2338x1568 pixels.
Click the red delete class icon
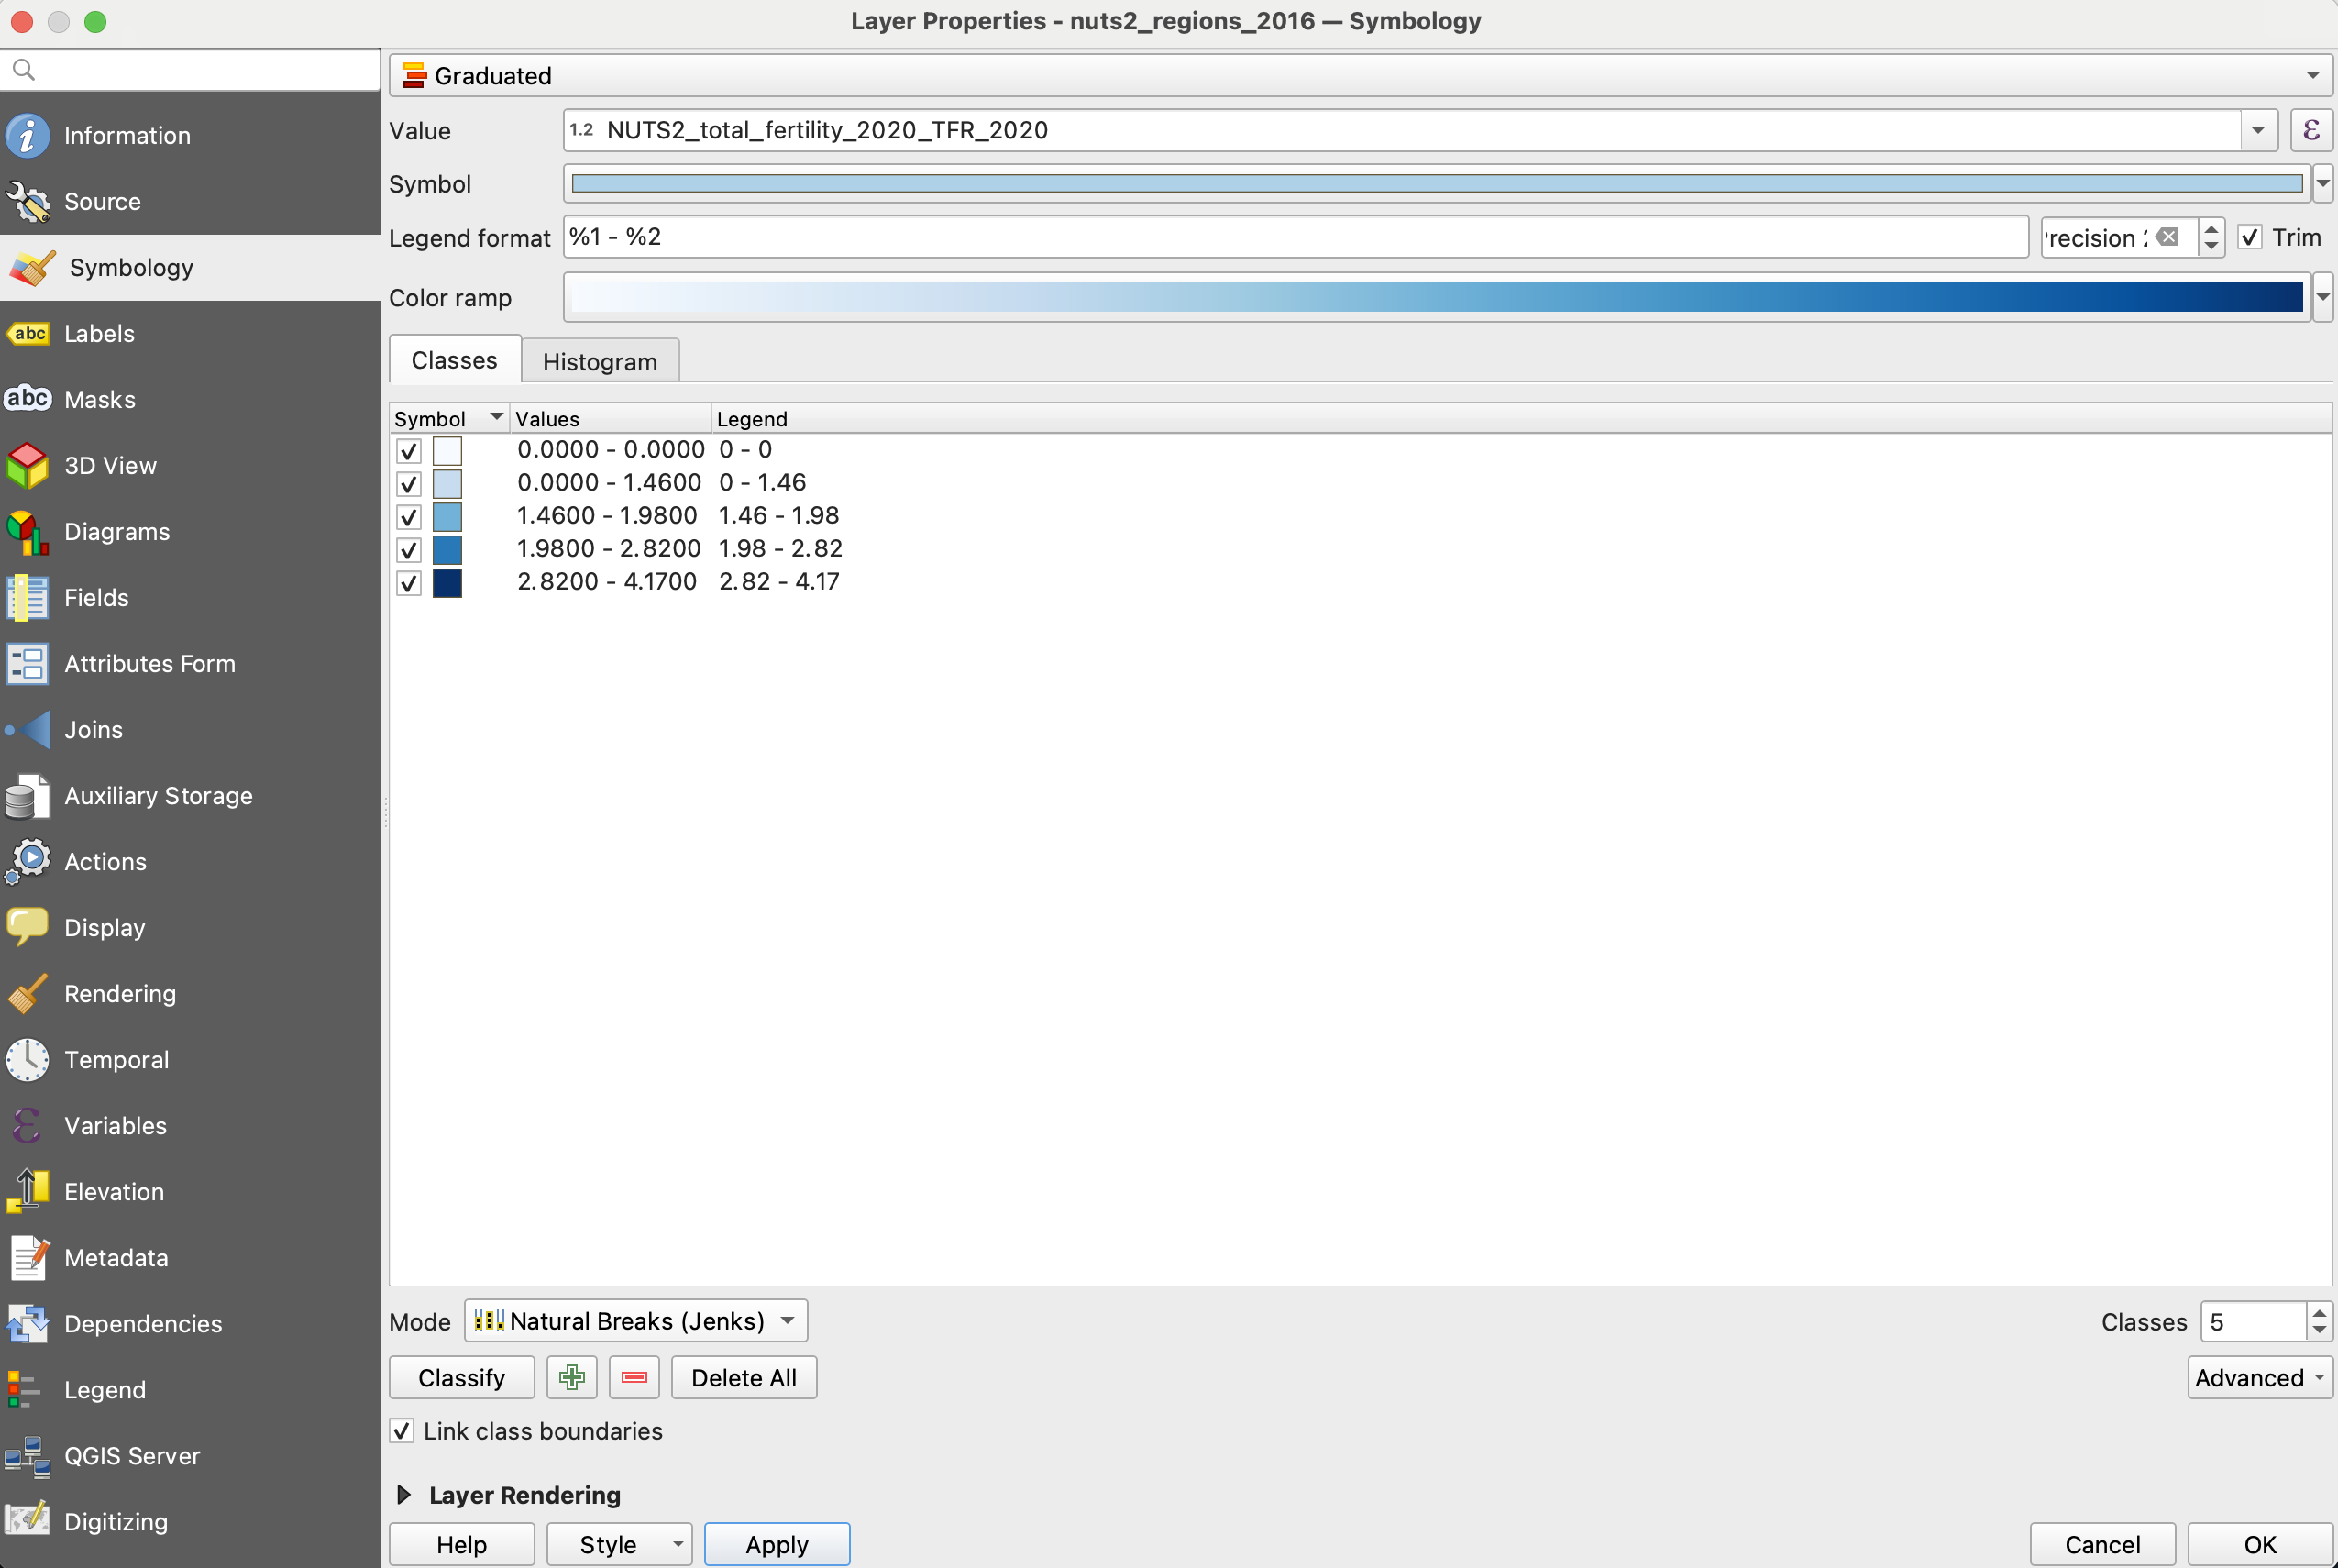634,1378
